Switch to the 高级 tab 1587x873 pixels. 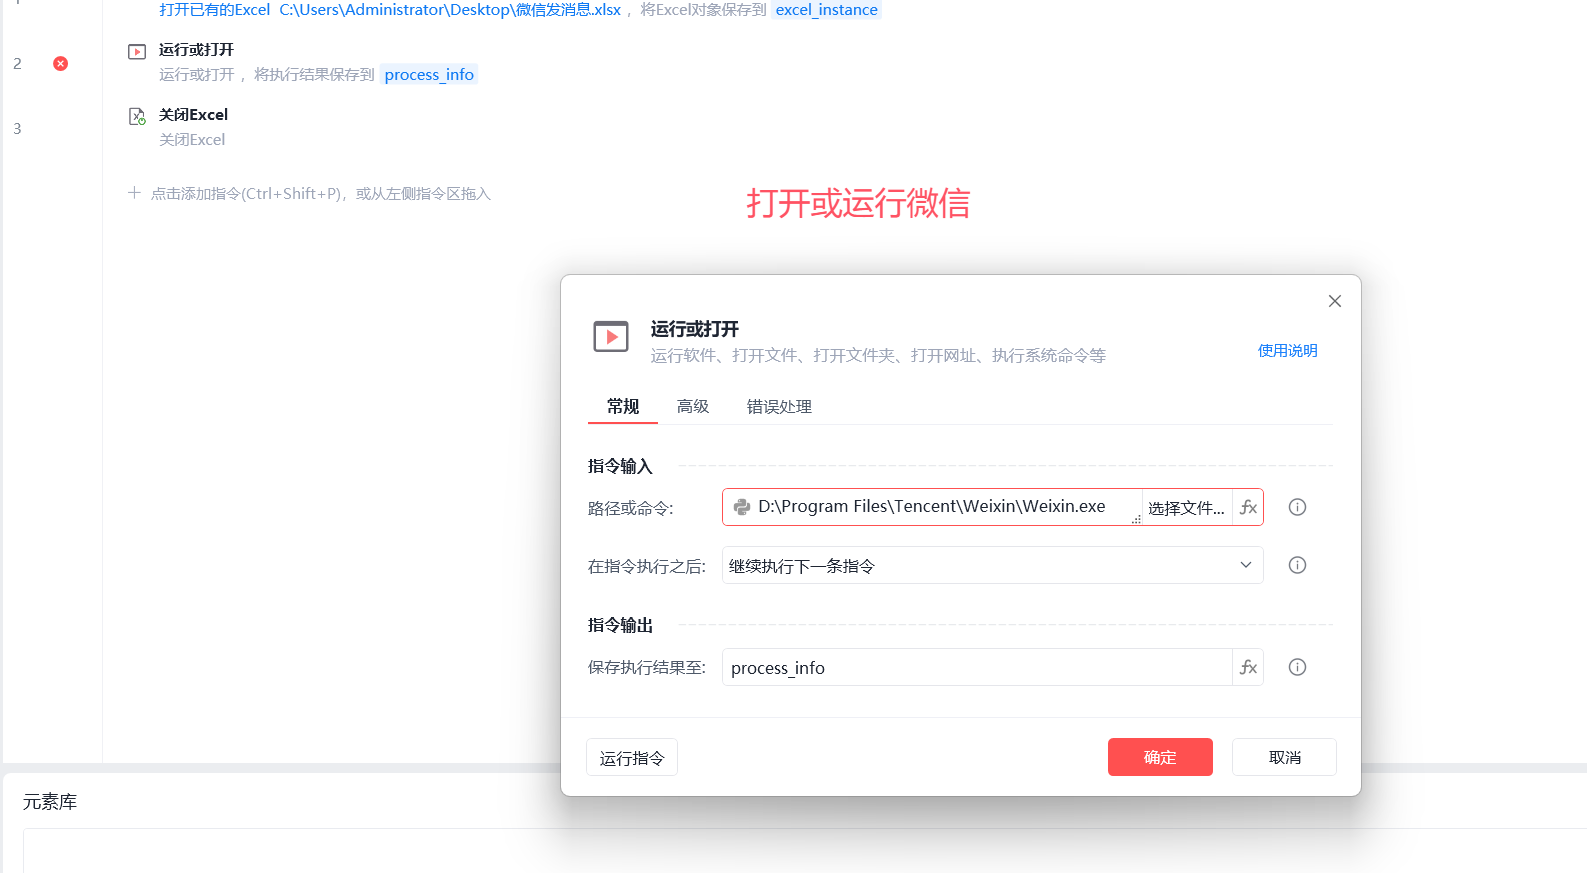[x=692, y=406]
